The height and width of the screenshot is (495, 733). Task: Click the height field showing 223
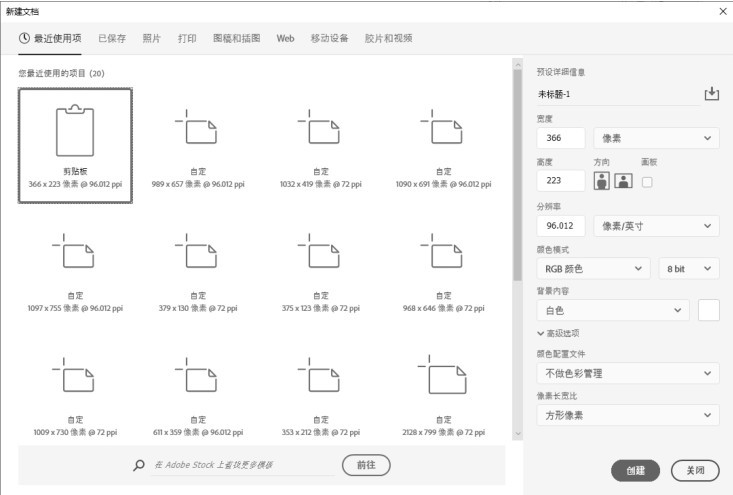coord(561,180)
